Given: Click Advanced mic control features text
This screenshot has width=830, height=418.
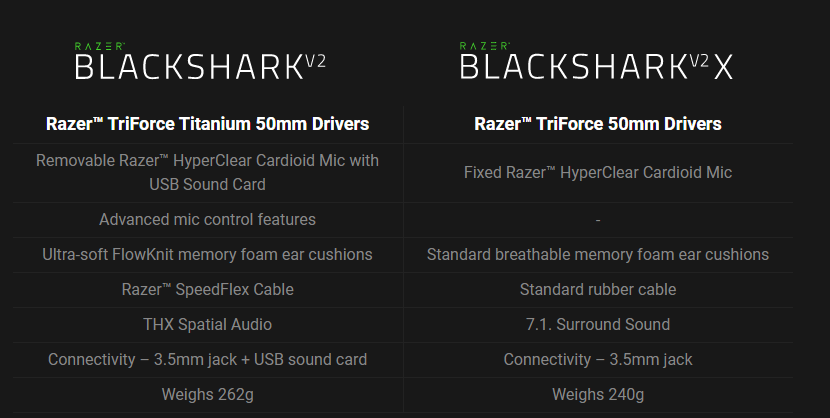Looking at the screenshot, I should coord(208,220).
